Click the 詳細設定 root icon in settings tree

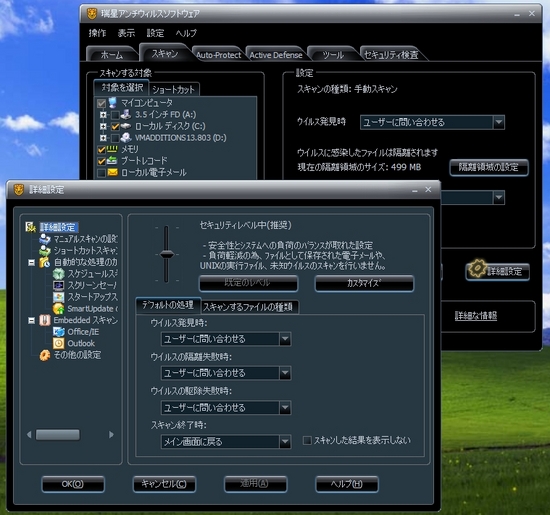tap(31, 227)
